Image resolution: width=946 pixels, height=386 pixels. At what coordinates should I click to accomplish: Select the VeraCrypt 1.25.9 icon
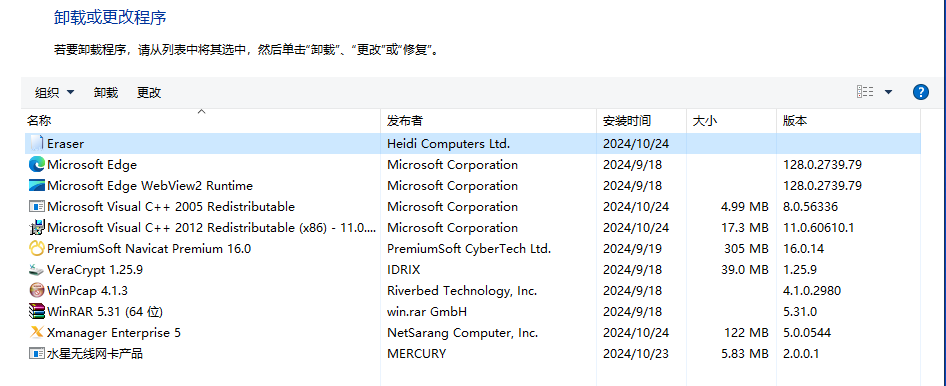click(37, 270)
